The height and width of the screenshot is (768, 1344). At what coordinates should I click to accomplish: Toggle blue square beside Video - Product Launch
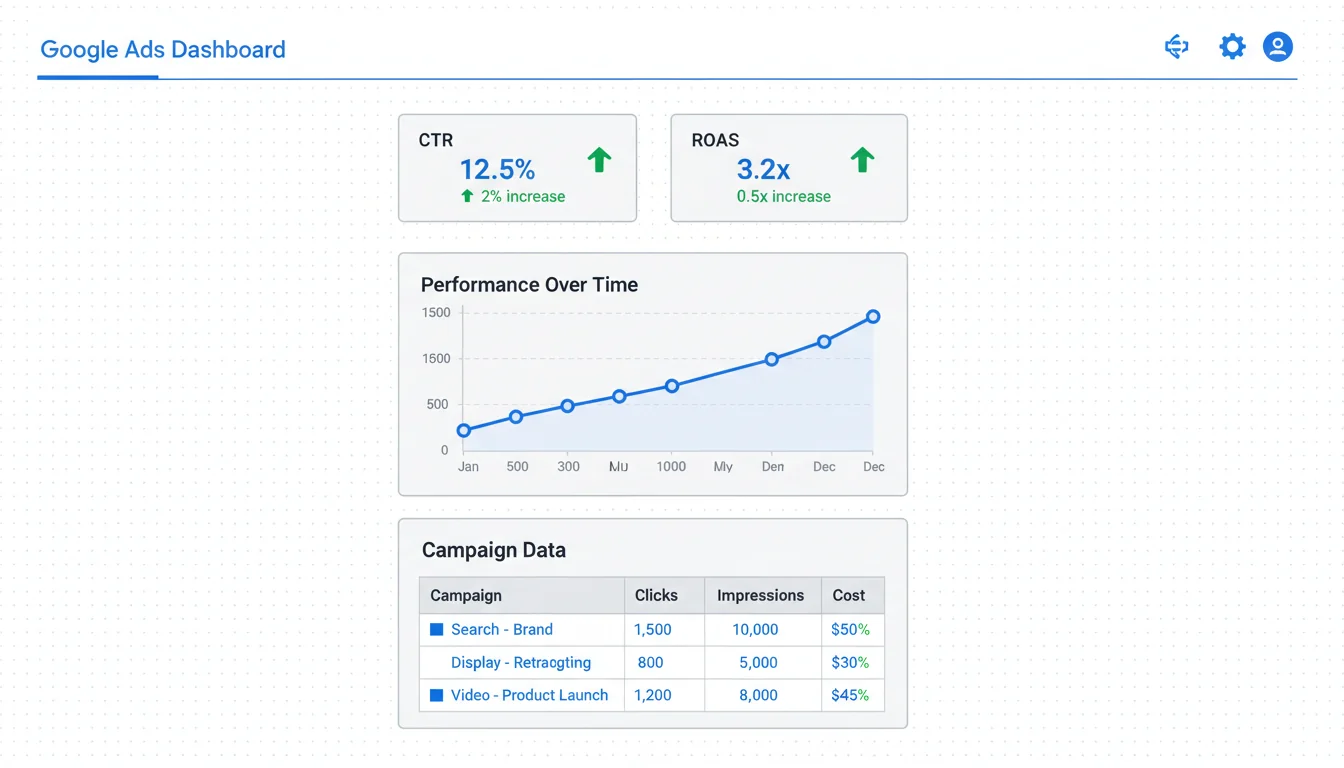tap(437, 695)
